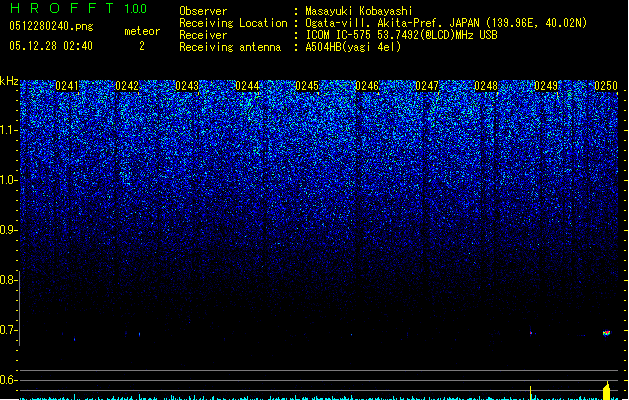
Task: Click the date stamp 05.12.28 02:40
Action: 51,46
